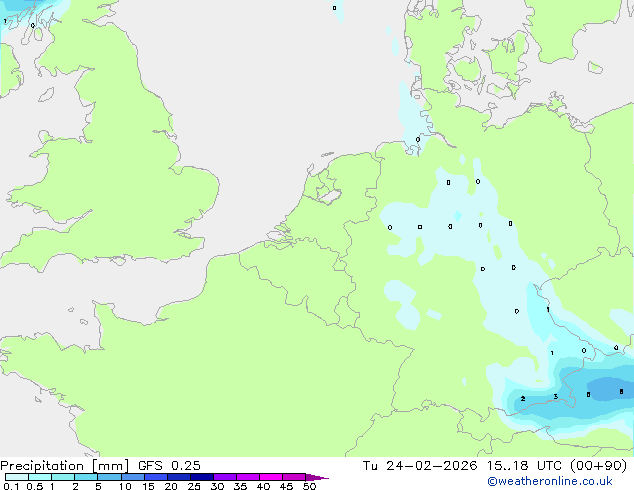Click the "Precipitation [mm]" title text
This screenshot has height=490, width=634.
65,466
